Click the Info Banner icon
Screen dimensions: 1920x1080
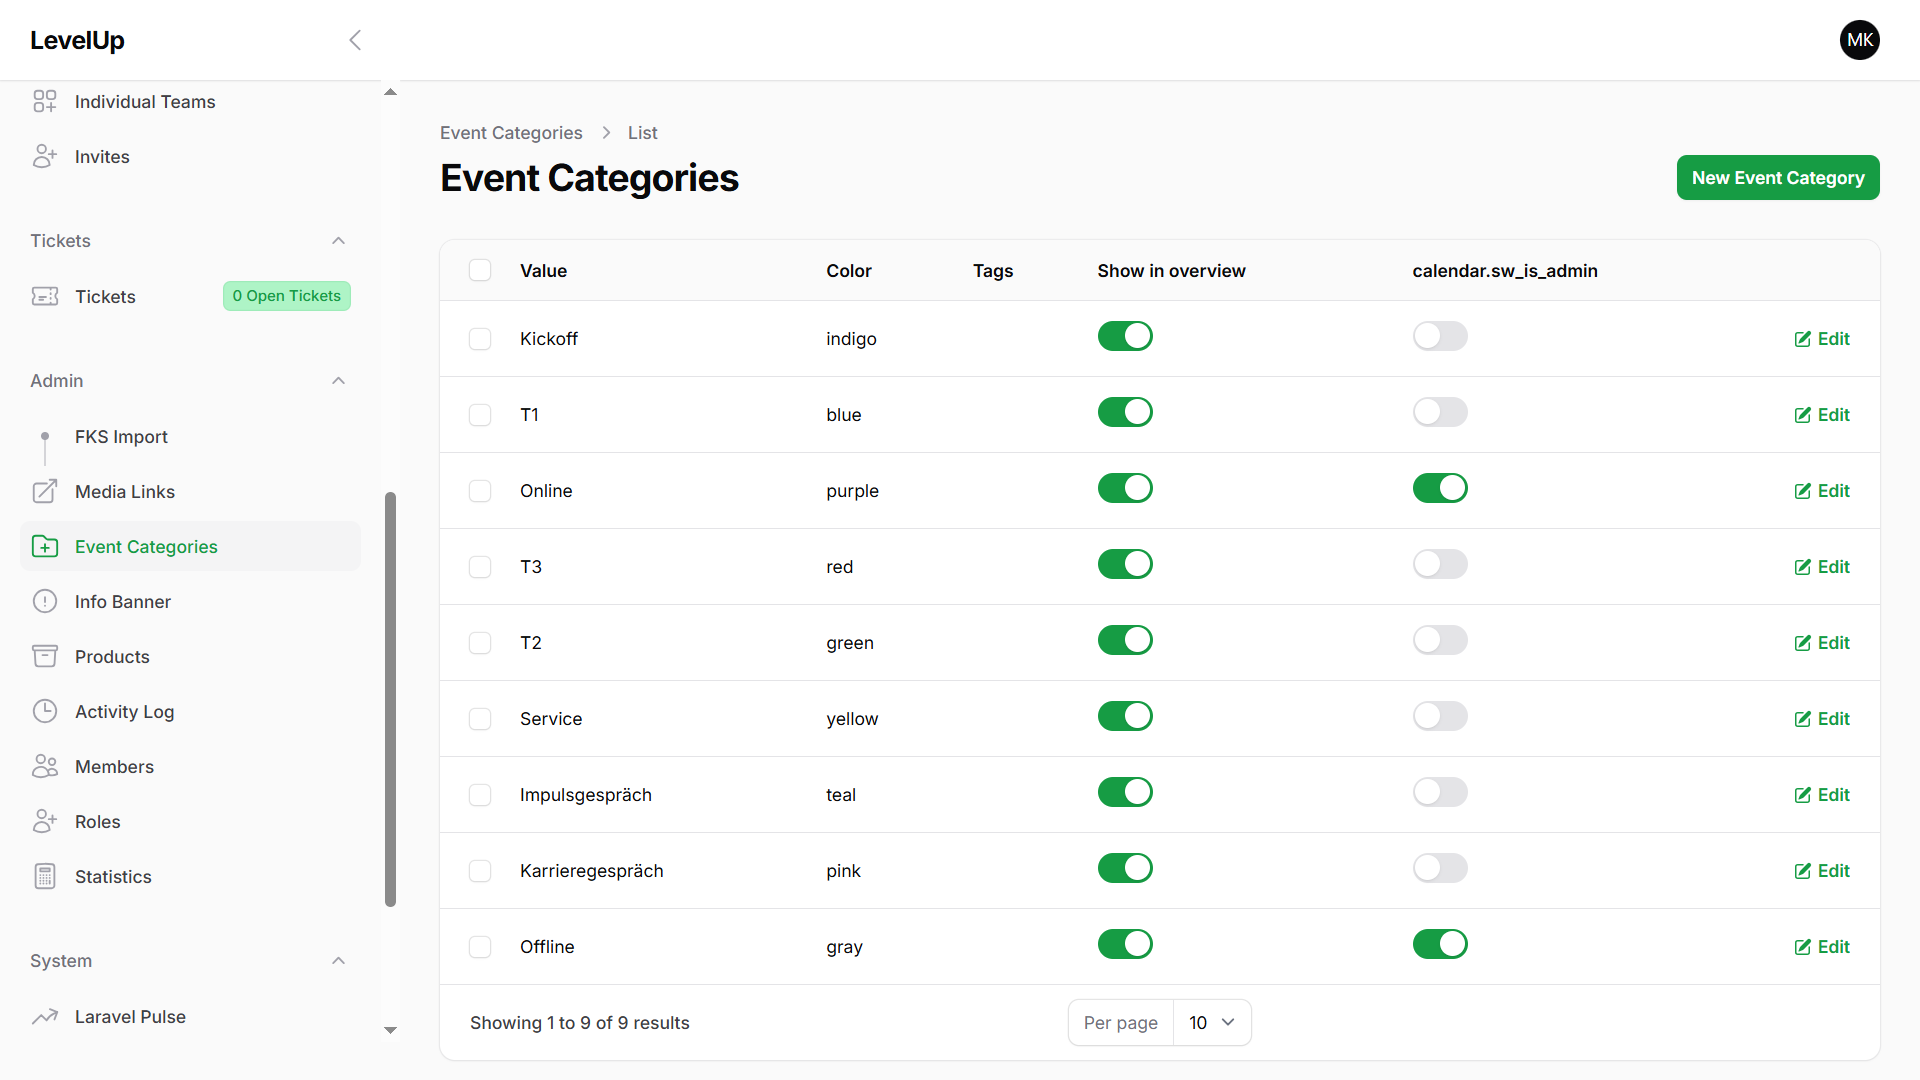tap(45, 601)
